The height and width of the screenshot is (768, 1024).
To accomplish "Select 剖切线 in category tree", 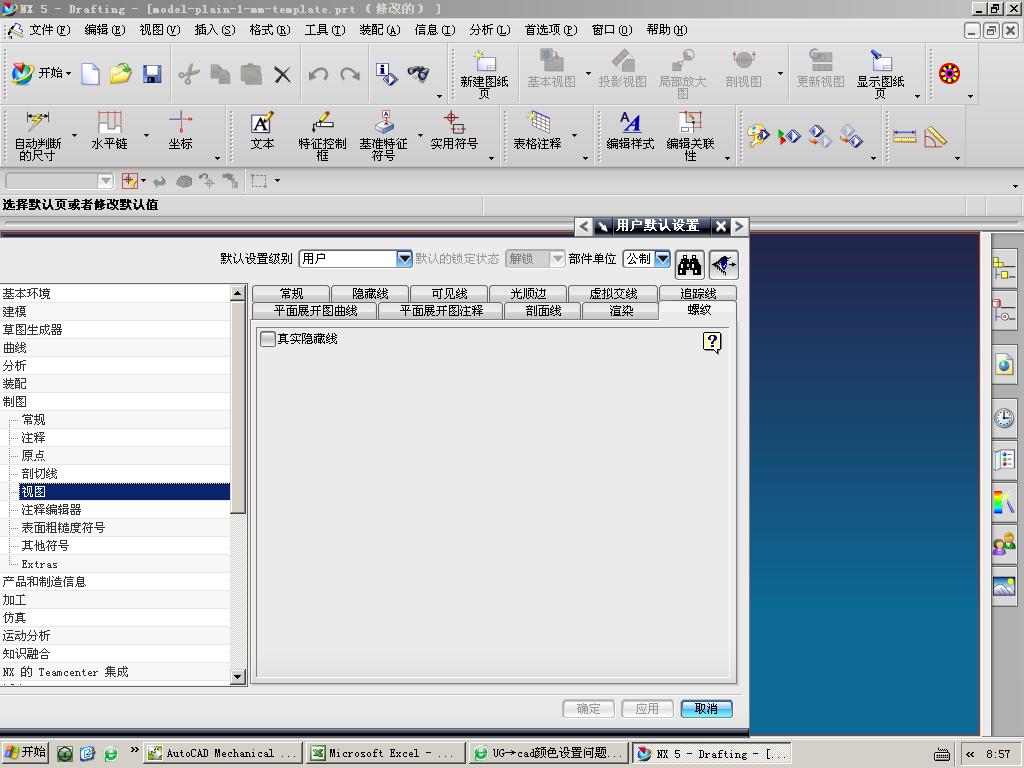I will pos(39,473).
